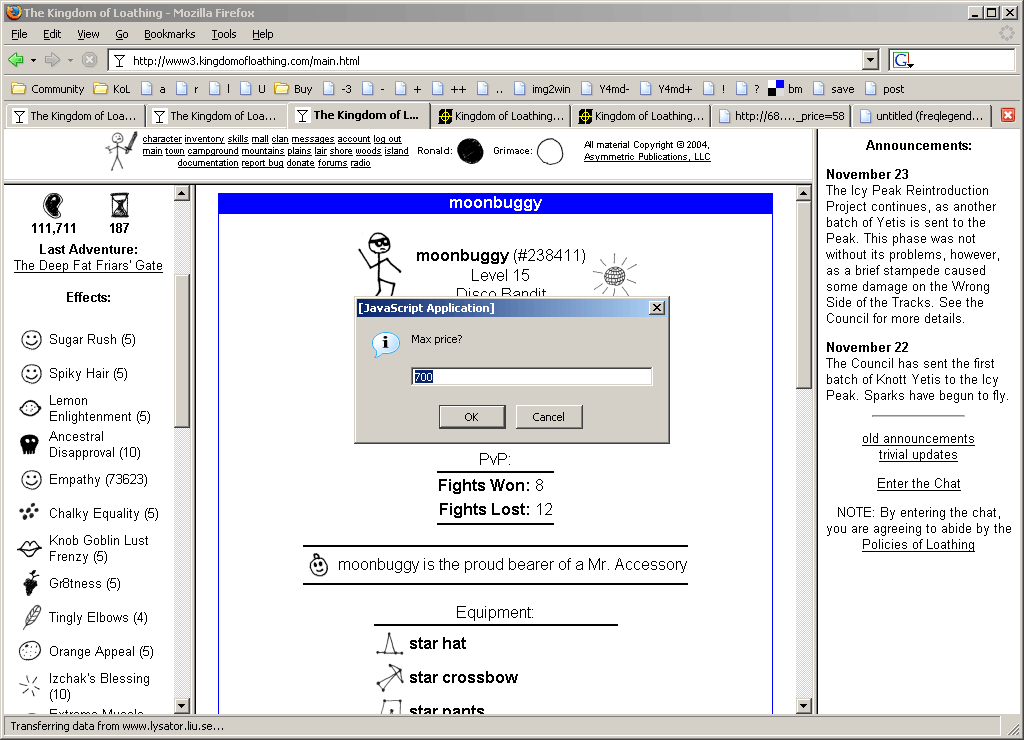Close the JavaScript Application dialog
Screen dimensions: 1024x740
point(657,308)
